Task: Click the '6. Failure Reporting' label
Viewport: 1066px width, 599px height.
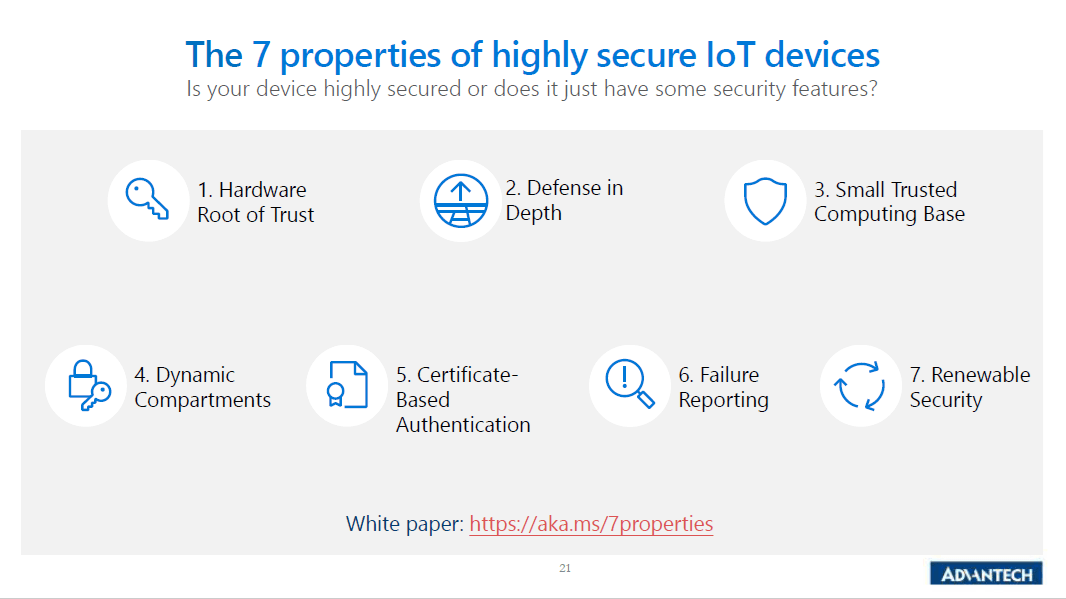Action: click(x=723, y=387)
